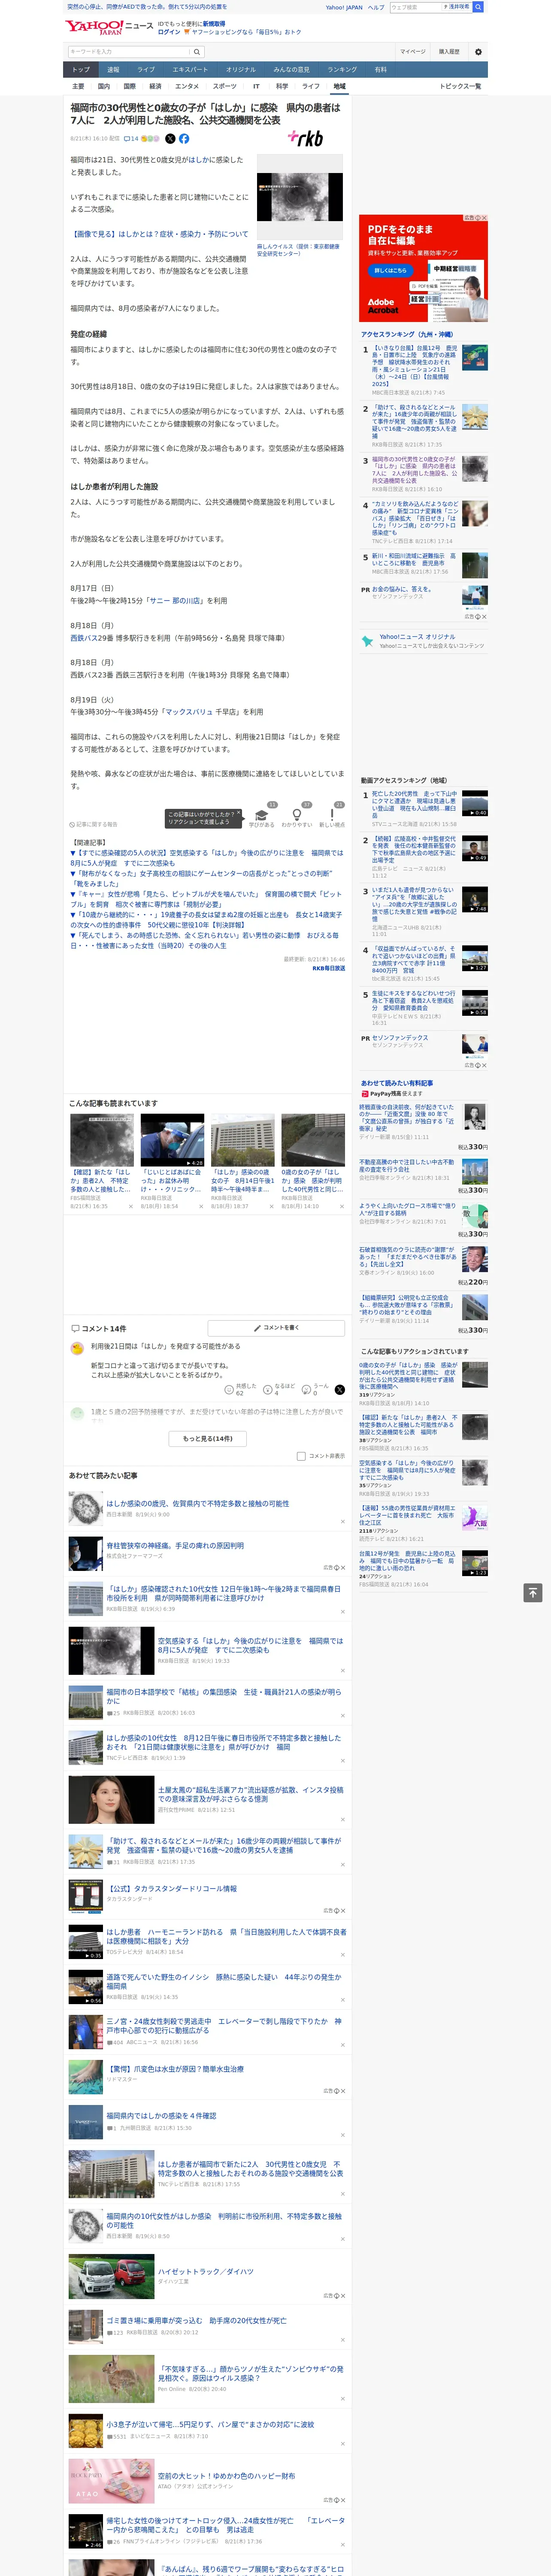Click the measles virus article image
This screenshot has height=2576, width=551.
[x=300, y=197]
